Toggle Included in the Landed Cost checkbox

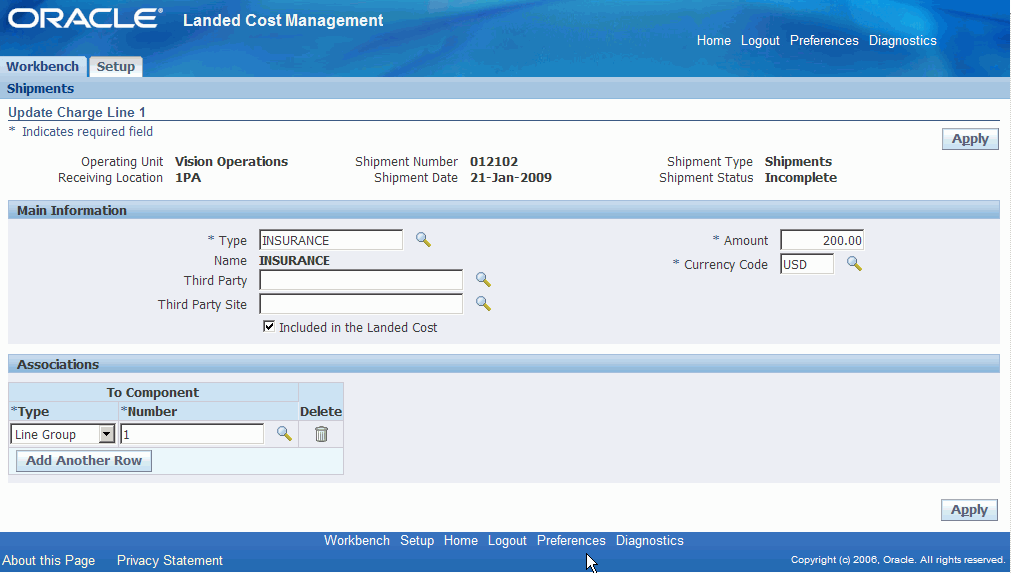click(x=269, y=326)
